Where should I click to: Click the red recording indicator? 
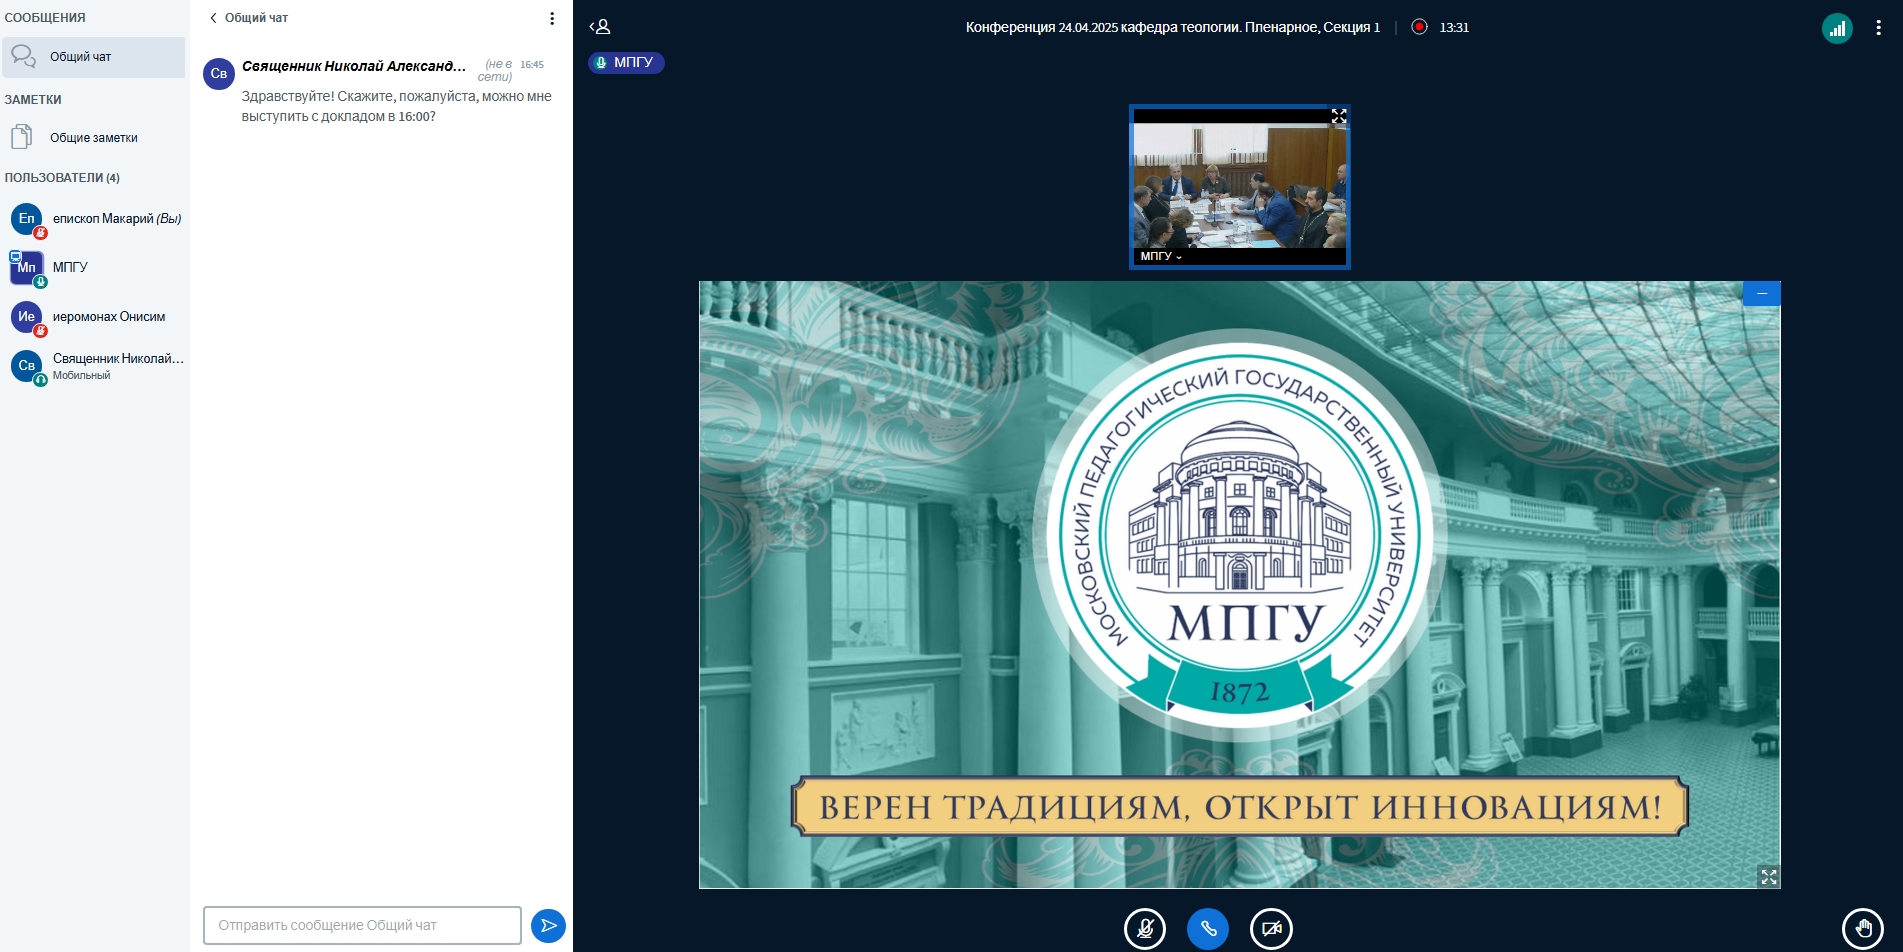click(x=1419, y=27)
